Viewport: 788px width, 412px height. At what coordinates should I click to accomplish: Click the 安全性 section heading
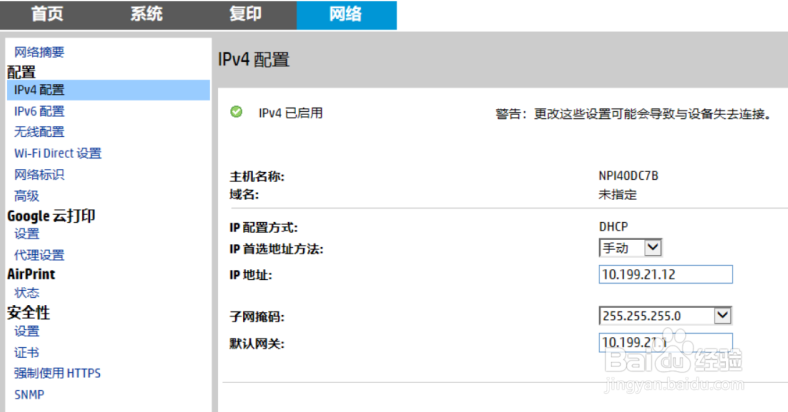pyautogui.click(x=29, y=313)
